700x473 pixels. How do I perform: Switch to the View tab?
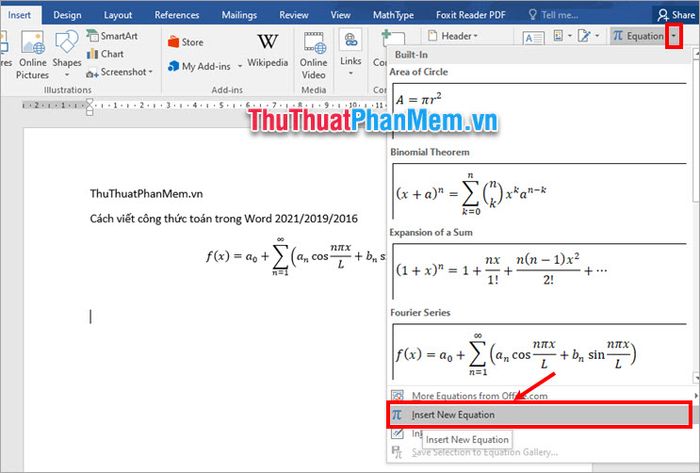[x=341, y=15]
